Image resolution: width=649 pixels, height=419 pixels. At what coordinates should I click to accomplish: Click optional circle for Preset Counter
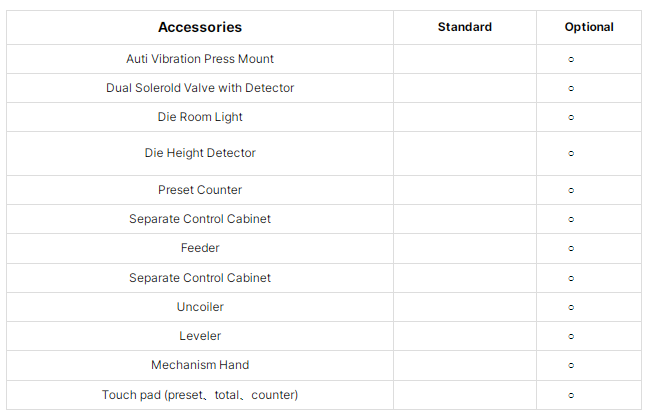571,190
